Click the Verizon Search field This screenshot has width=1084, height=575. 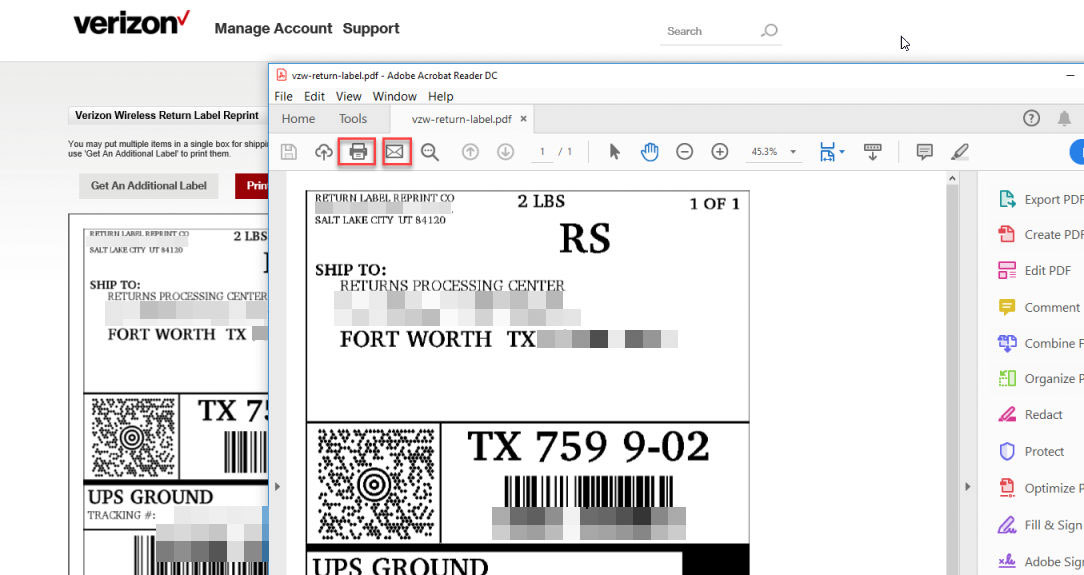pyautogui.click(x=710, y=31)
